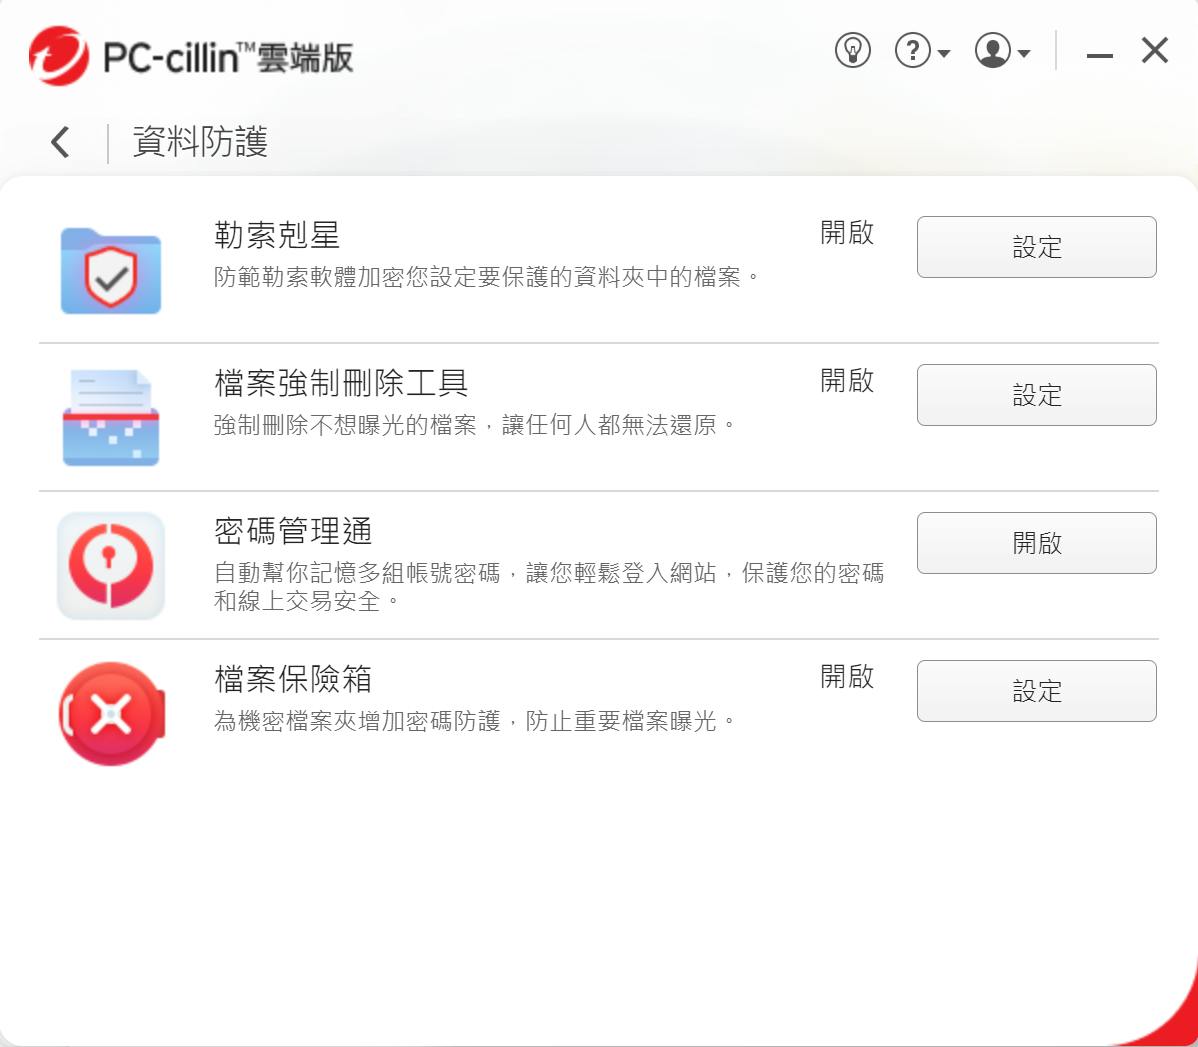1198x1047 pixels.
Task: Click the 檔案保險箱 vault icon
Action: 112,714
